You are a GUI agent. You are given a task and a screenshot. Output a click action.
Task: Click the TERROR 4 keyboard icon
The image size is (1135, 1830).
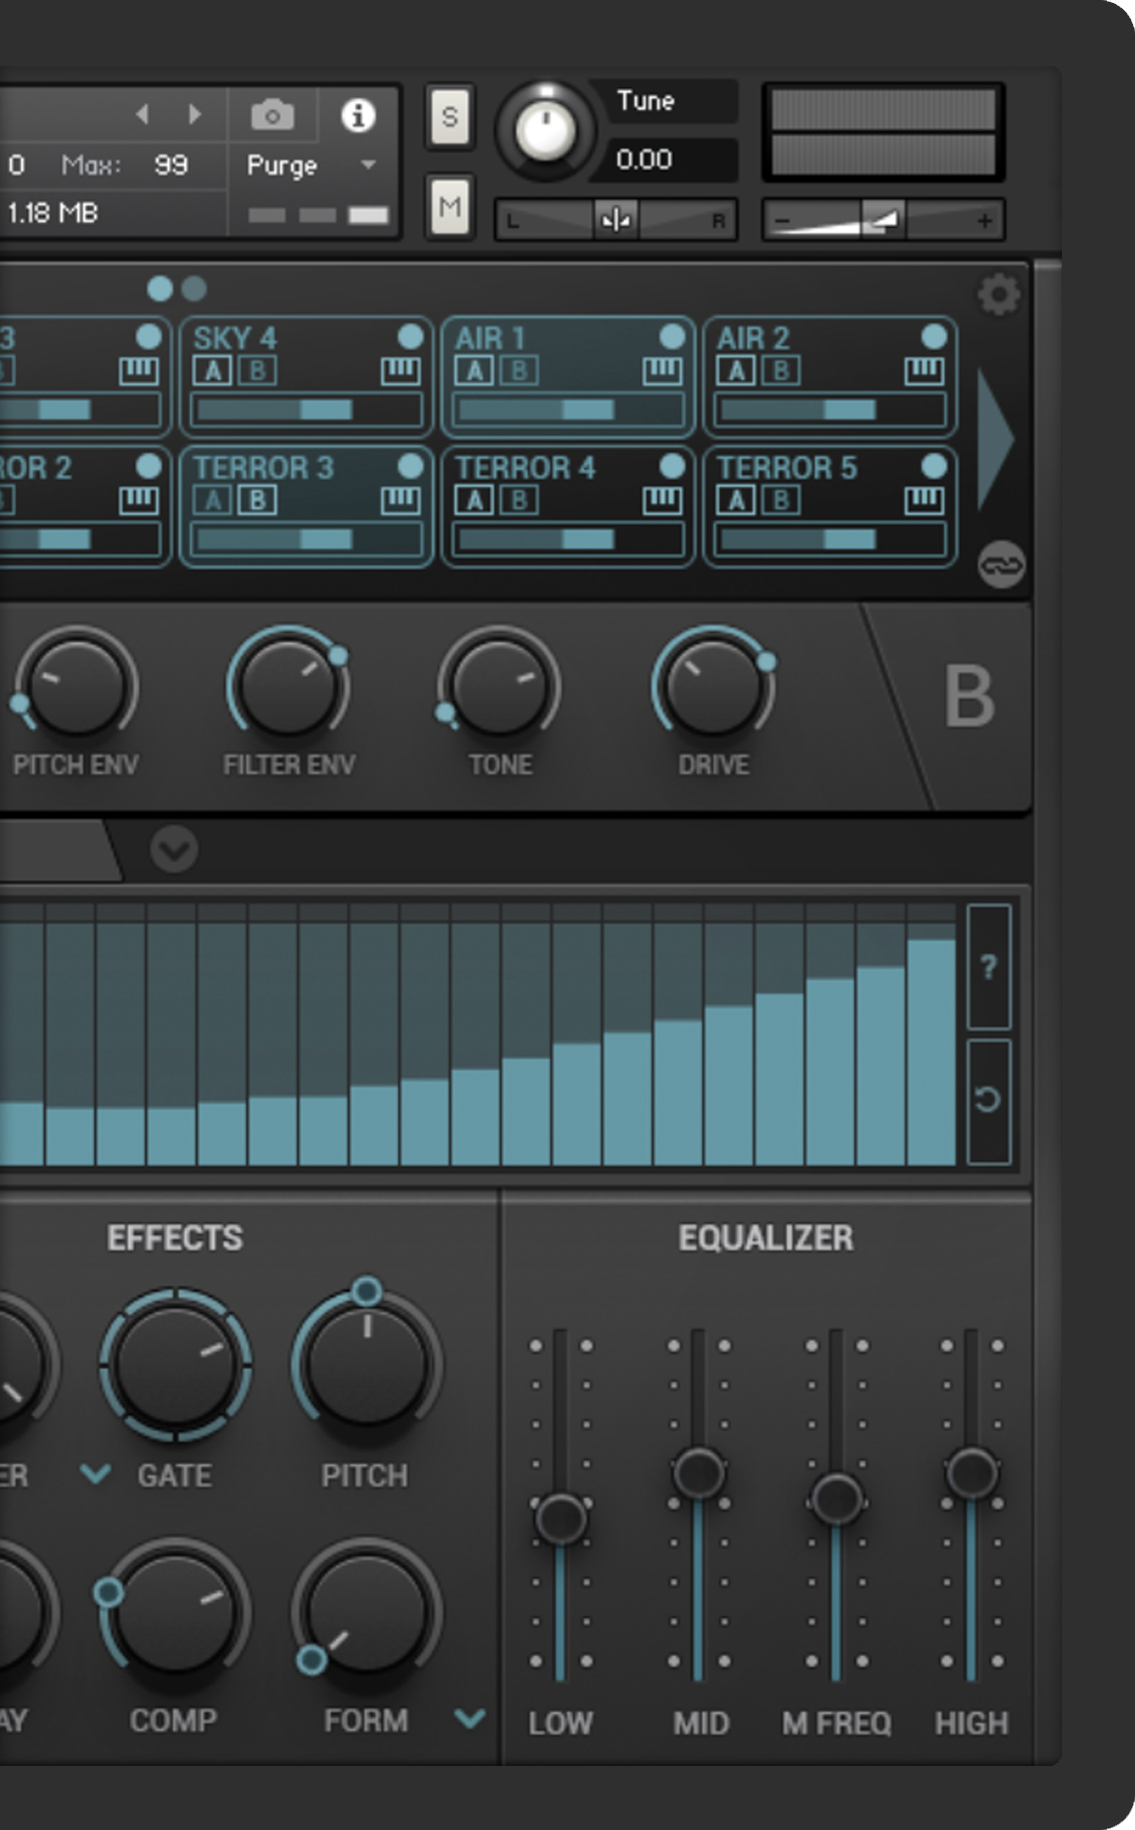pyautogui.click(x=662, y=499)
